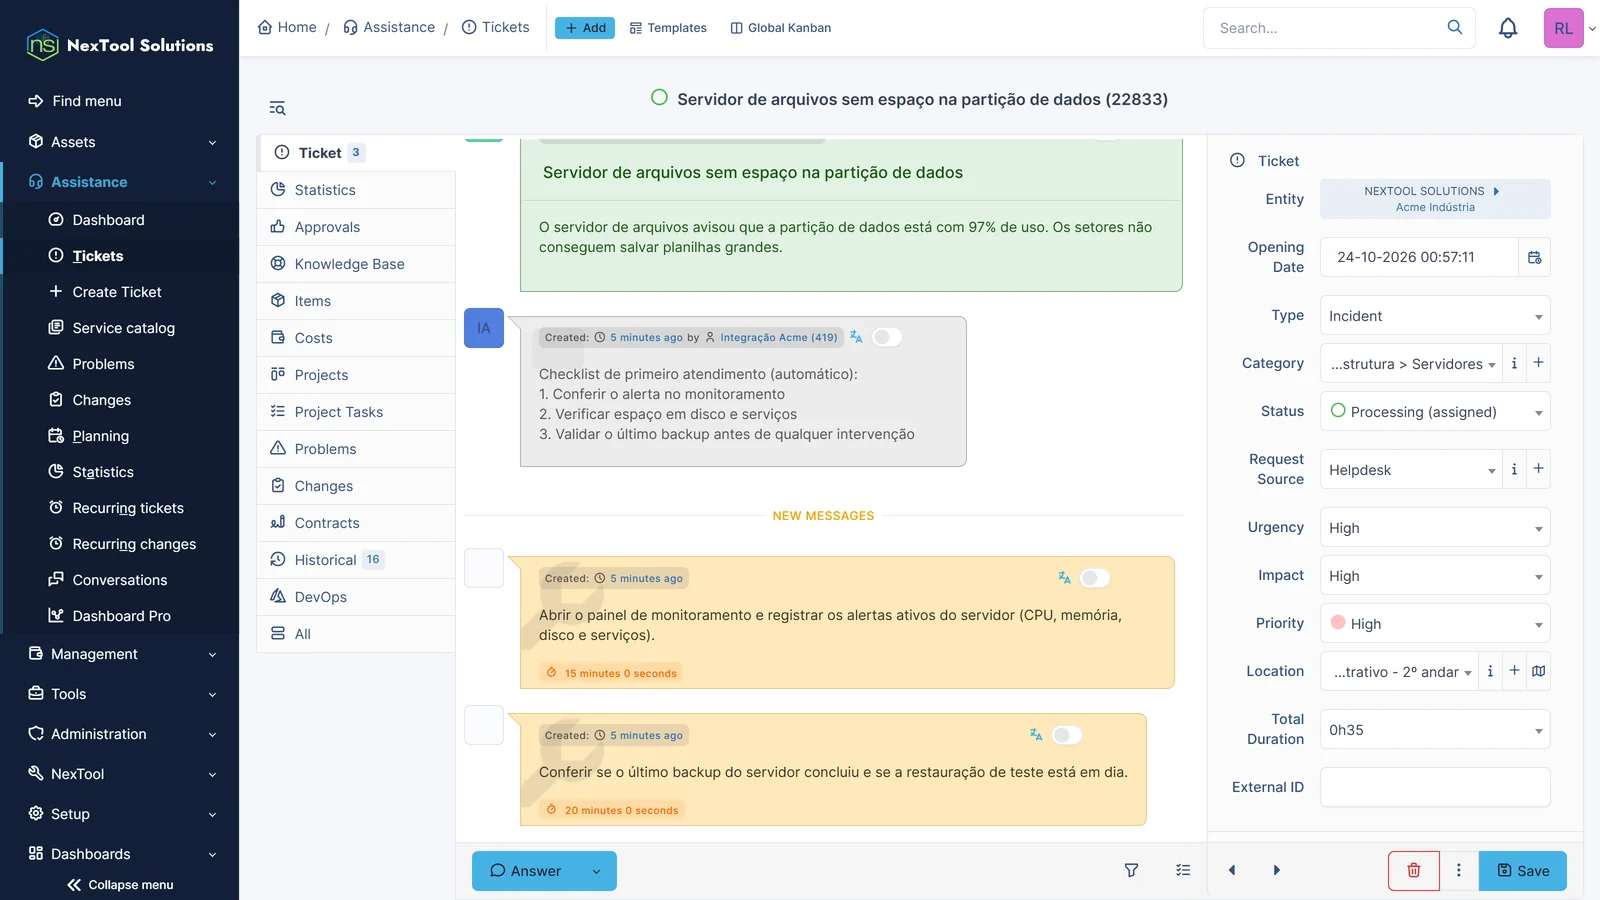This screenshot has height=900, width=1600.
Task: Open the notifications bell
Action: tap(1508, 28)
